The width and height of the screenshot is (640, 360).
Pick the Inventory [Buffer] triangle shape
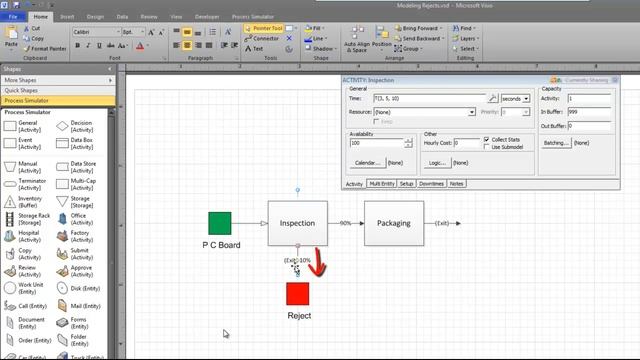[10, 202]
